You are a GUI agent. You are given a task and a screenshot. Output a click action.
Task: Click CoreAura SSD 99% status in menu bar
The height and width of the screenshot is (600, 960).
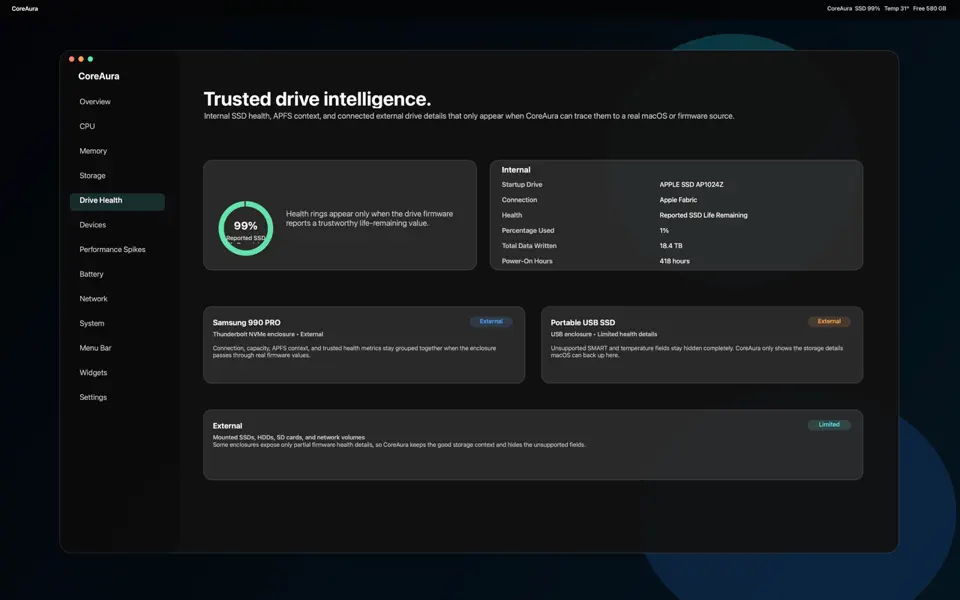point(853,9)
